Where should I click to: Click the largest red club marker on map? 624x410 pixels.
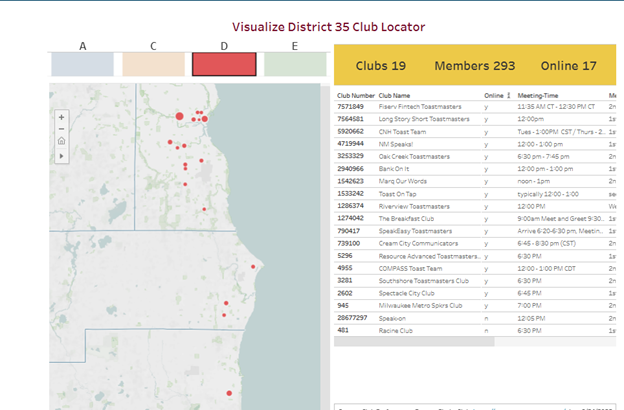point(180,117)
